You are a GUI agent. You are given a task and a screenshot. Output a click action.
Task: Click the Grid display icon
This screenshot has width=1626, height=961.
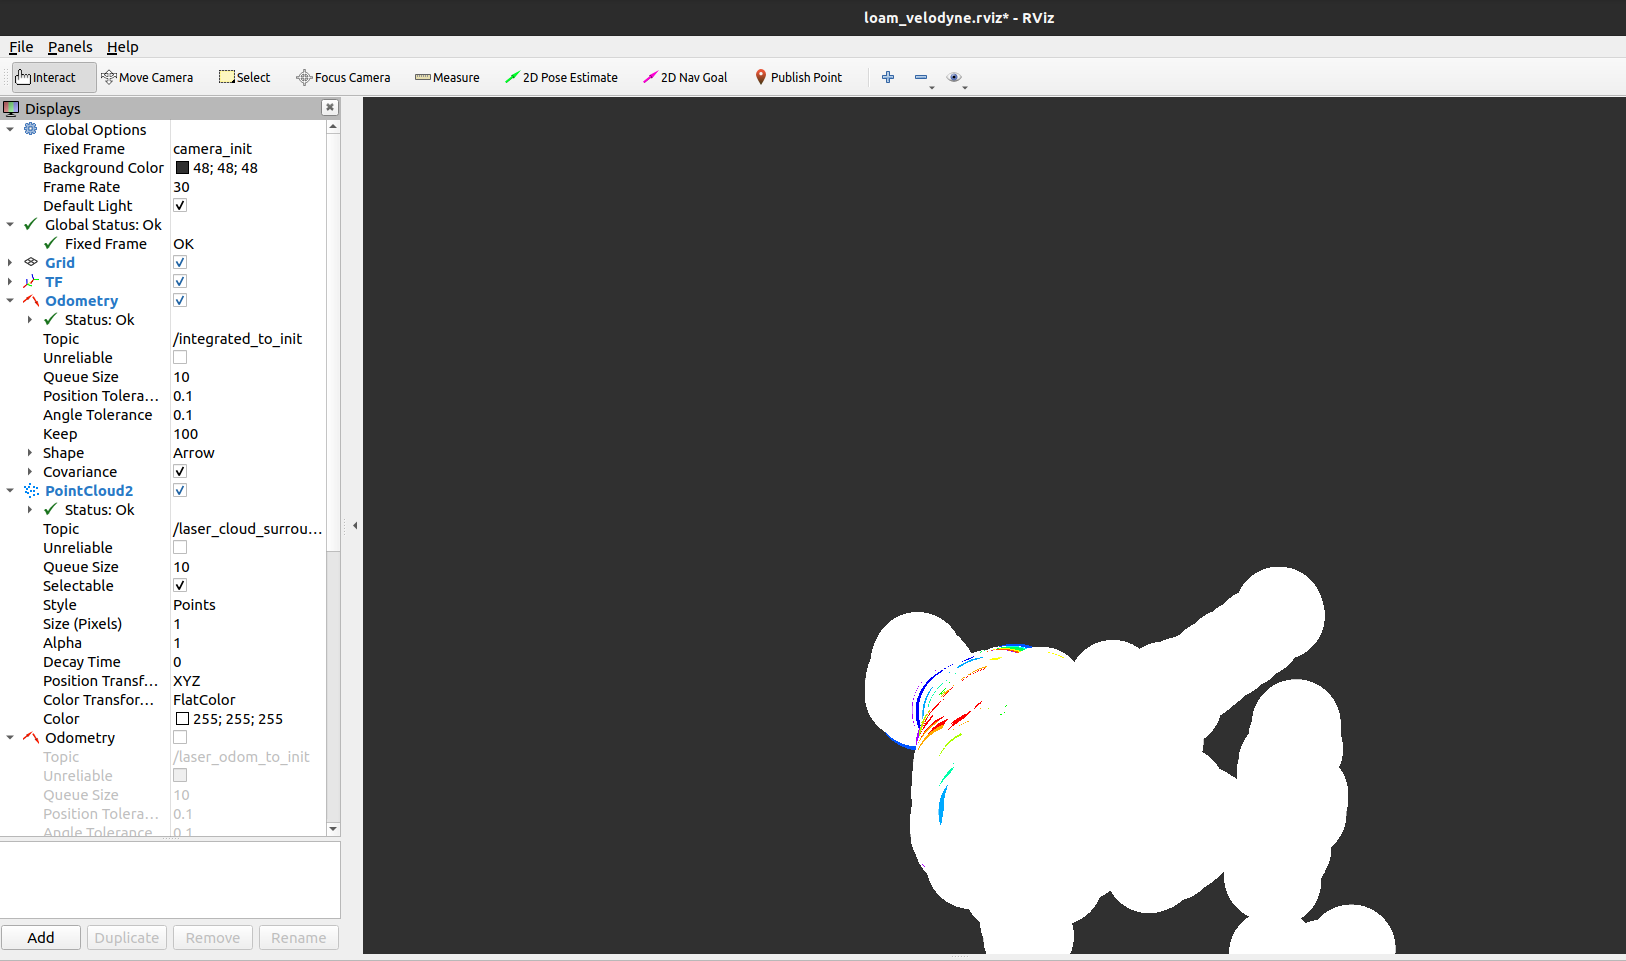click(31, 262)
